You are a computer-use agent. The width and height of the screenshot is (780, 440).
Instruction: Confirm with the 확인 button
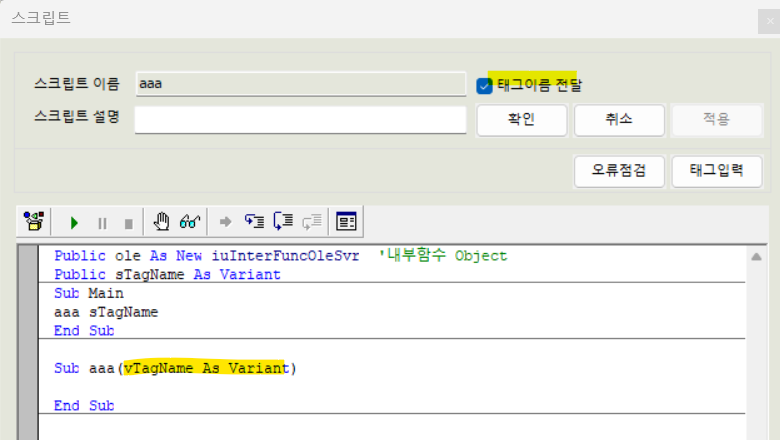tap(521, 120)
